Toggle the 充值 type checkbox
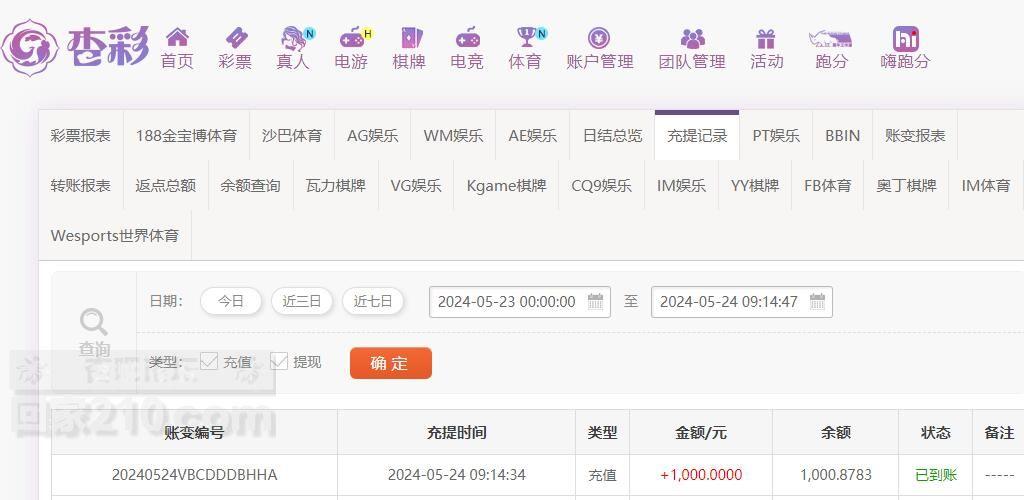Image resolution: width=1024 pixels, height=500 pixels. tap(208, 361)
